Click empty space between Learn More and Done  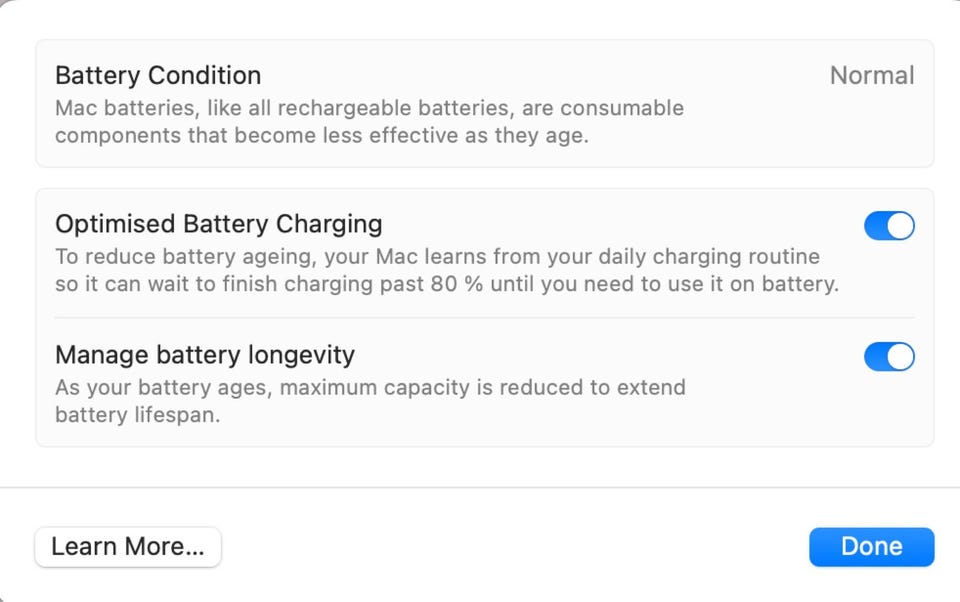pos(515,547)
